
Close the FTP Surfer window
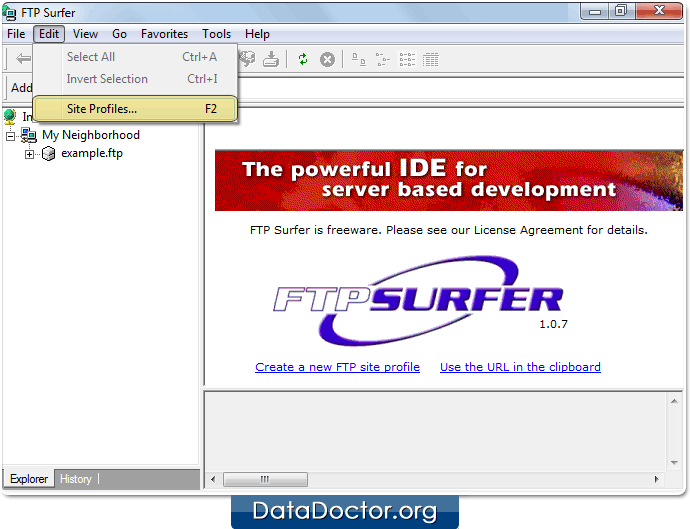click(659, 11)
